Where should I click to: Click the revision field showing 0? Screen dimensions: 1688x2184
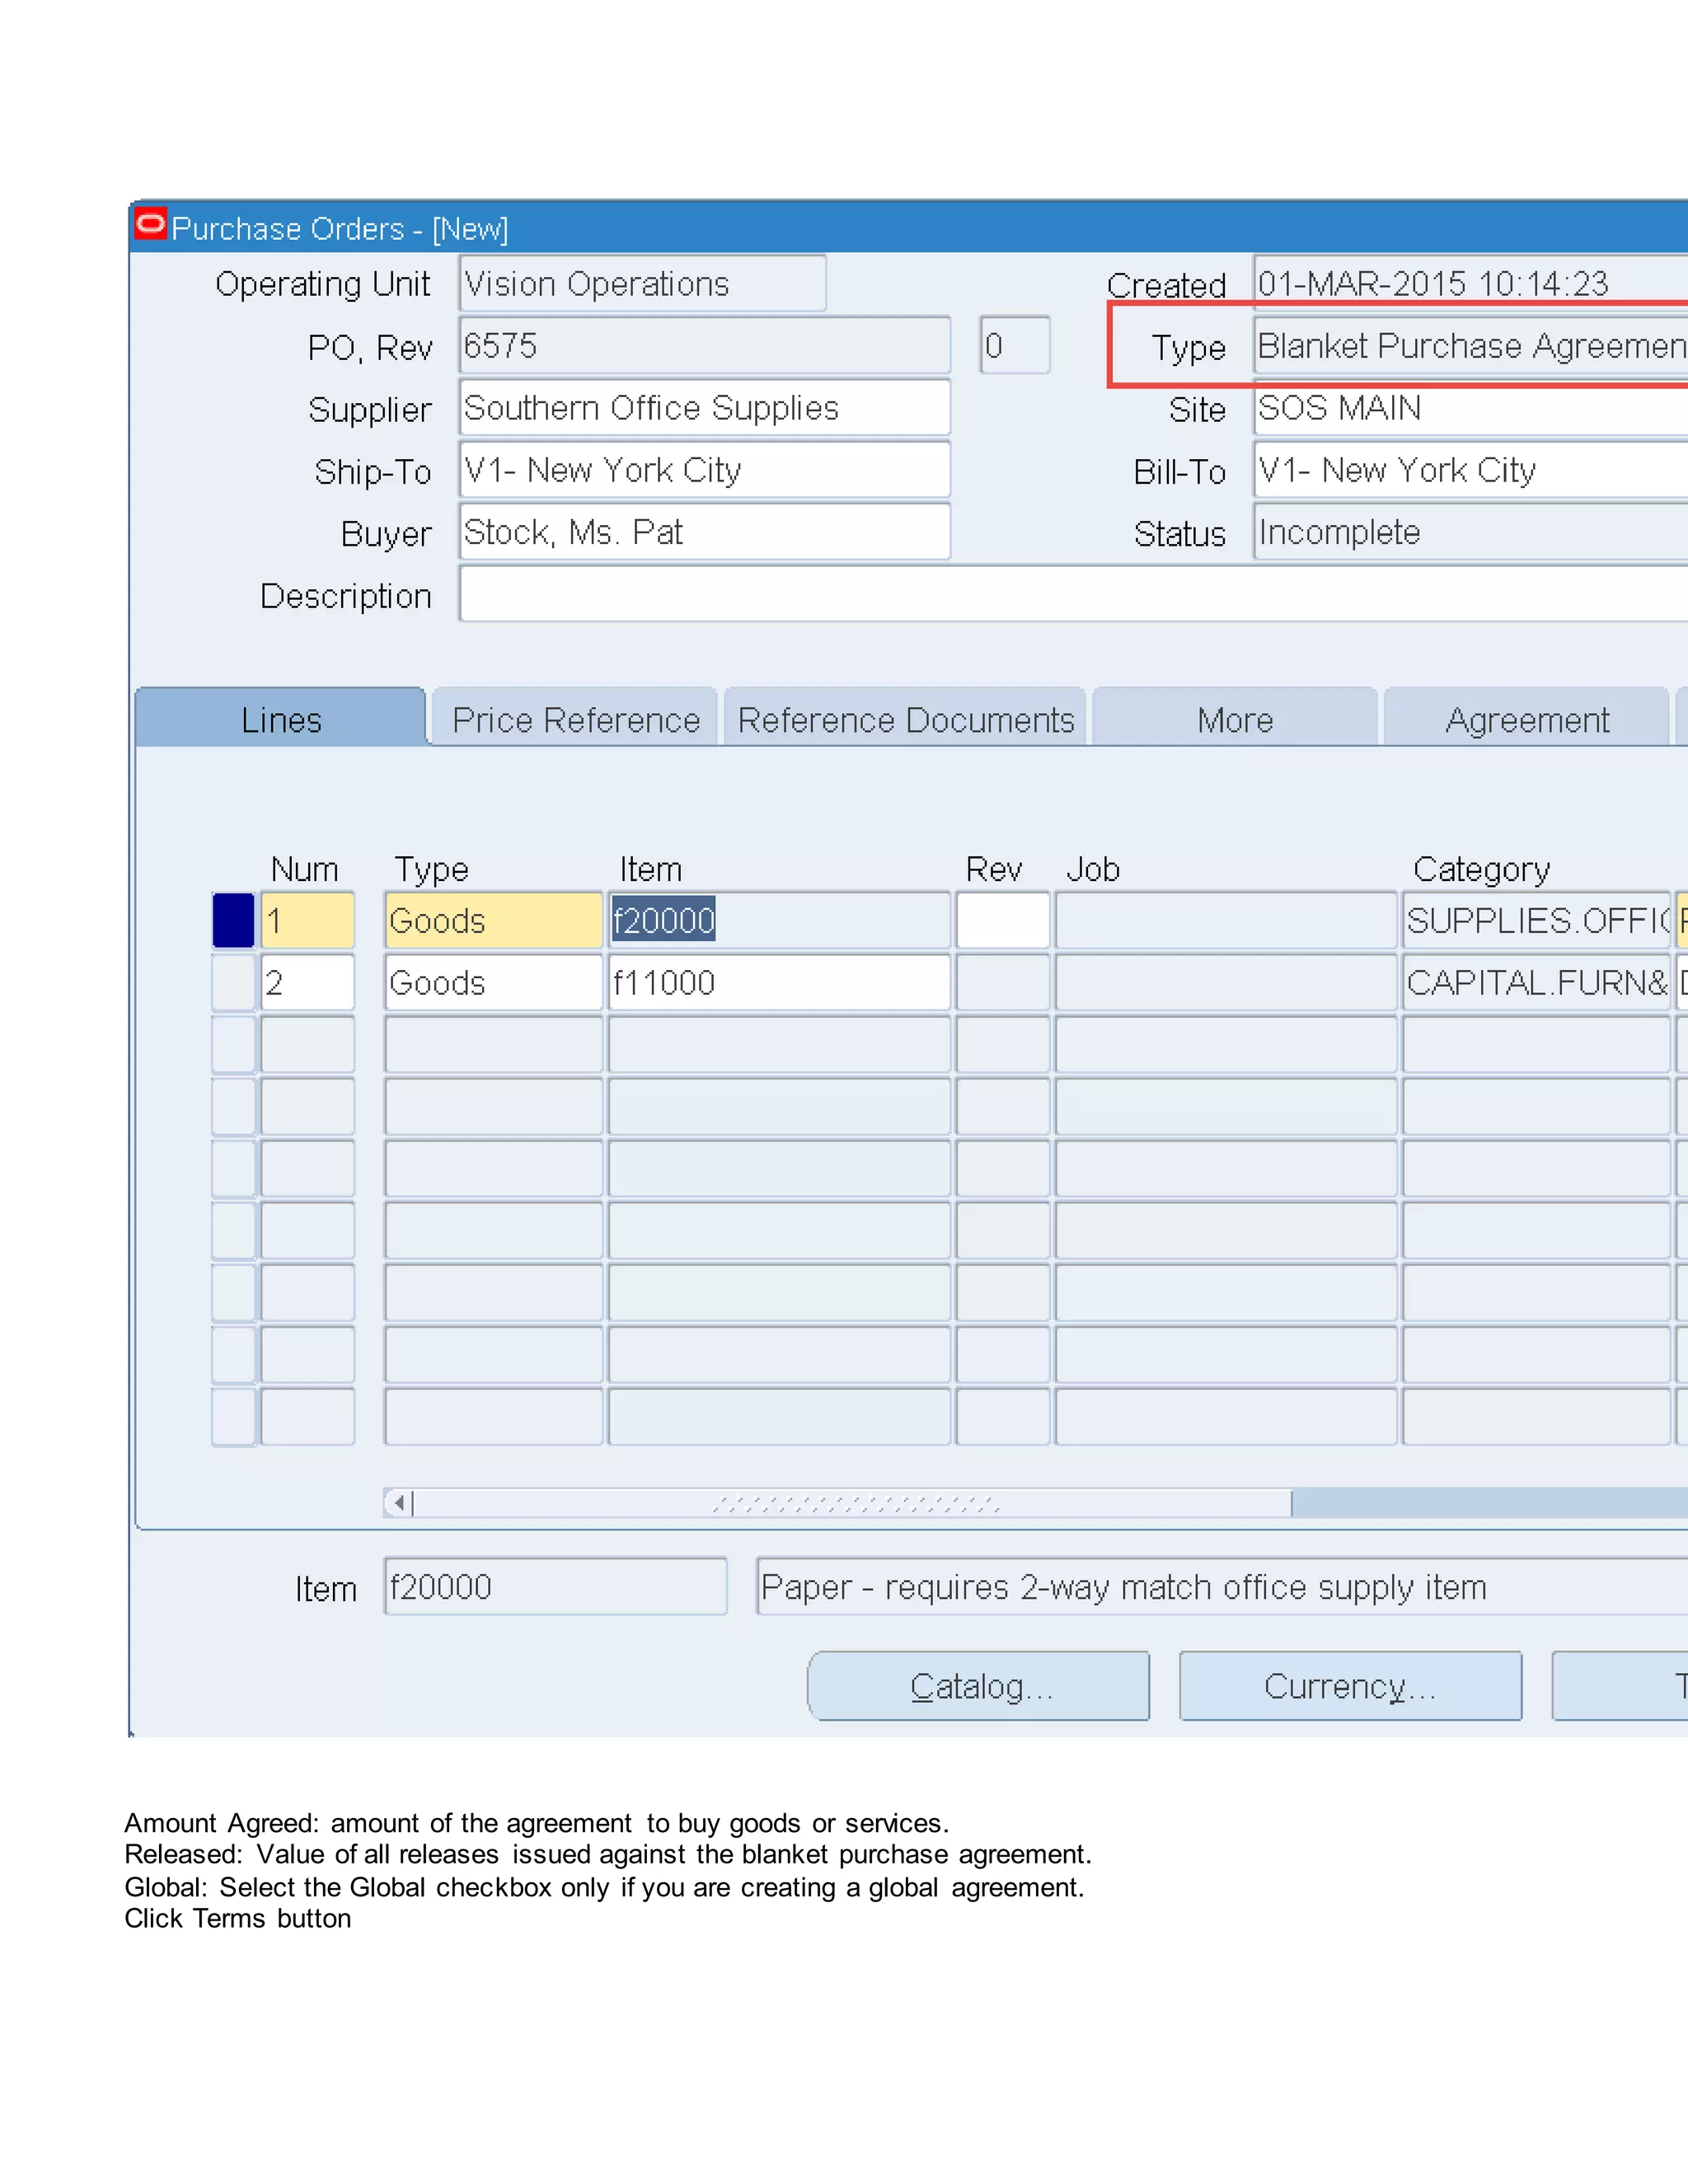coord(1015,346)
